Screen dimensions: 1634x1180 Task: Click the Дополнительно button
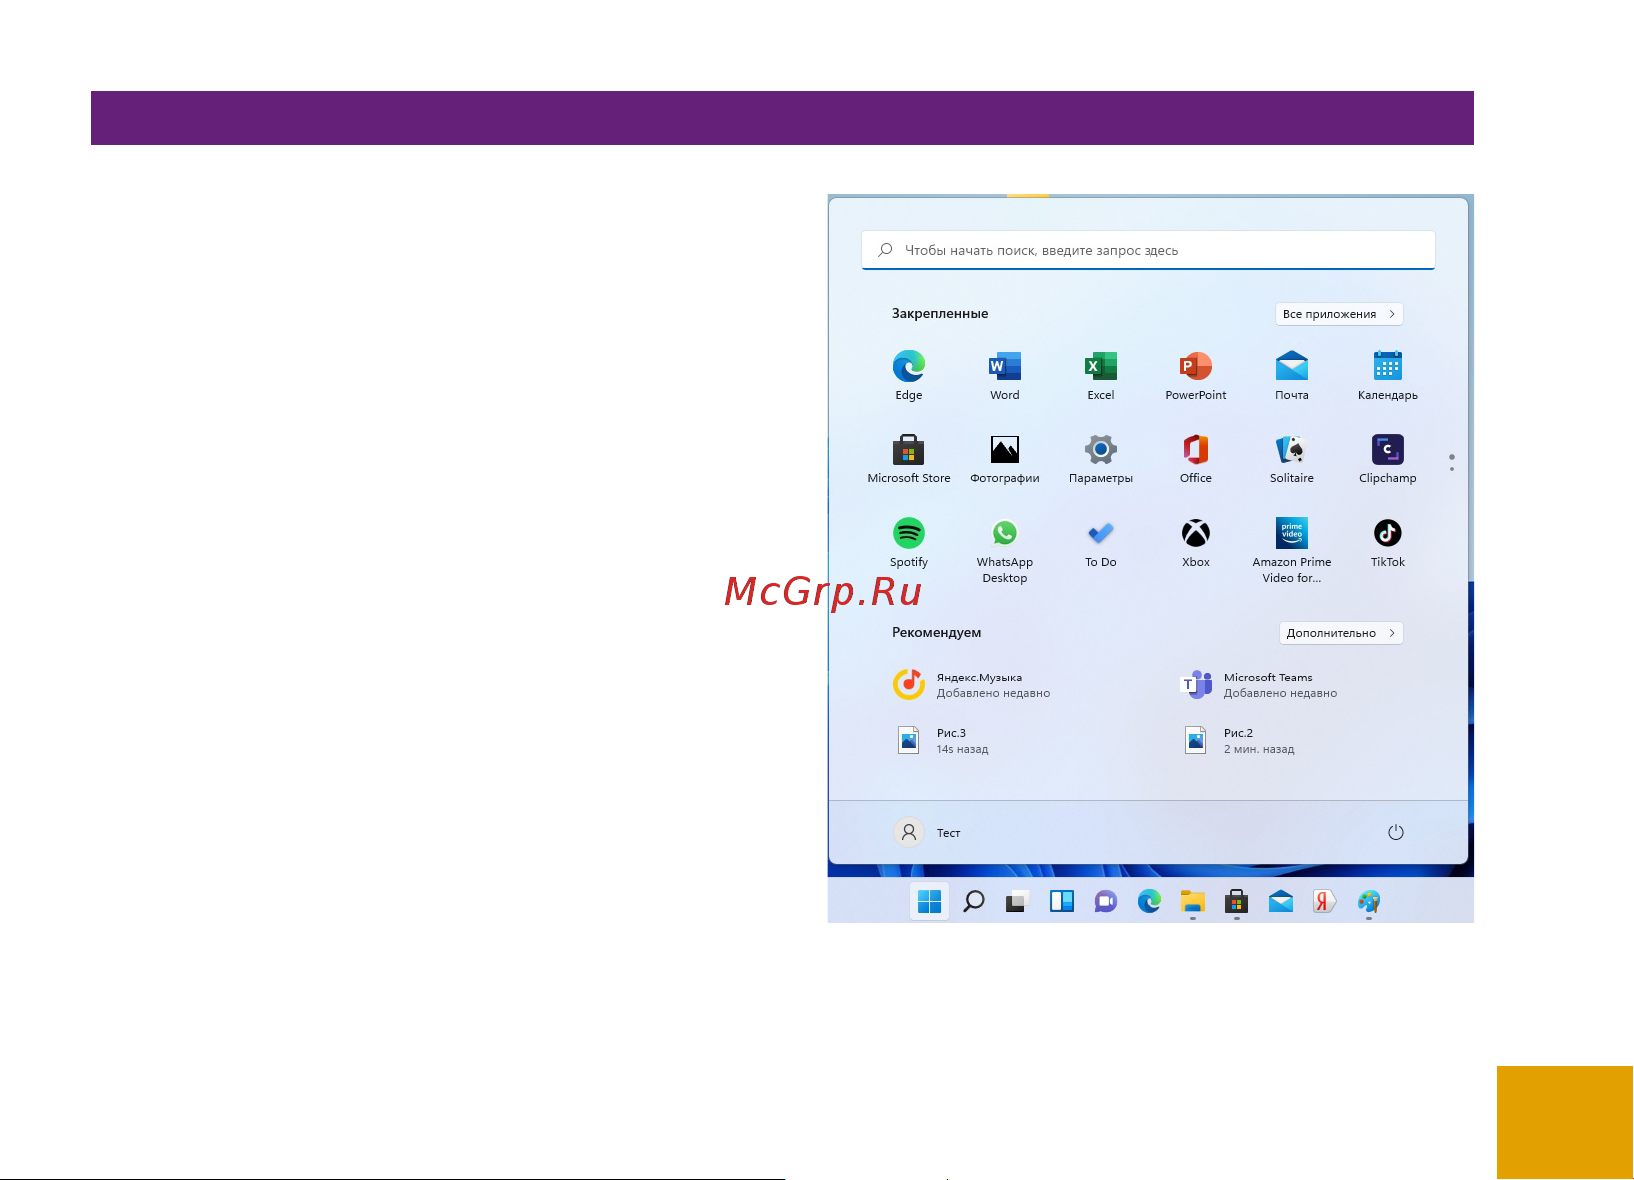tap(1341, 633)
